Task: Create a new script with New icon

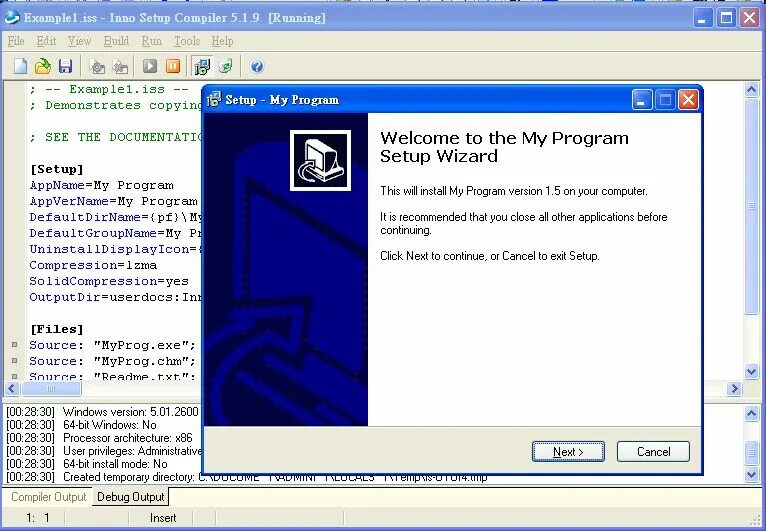Action: [x=20, y=66]
